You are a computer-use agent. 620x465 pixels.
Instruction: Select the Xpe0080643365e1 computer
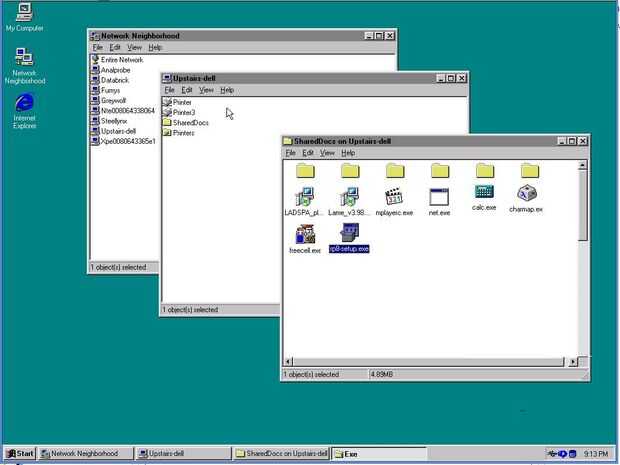(x=123, y=141)
